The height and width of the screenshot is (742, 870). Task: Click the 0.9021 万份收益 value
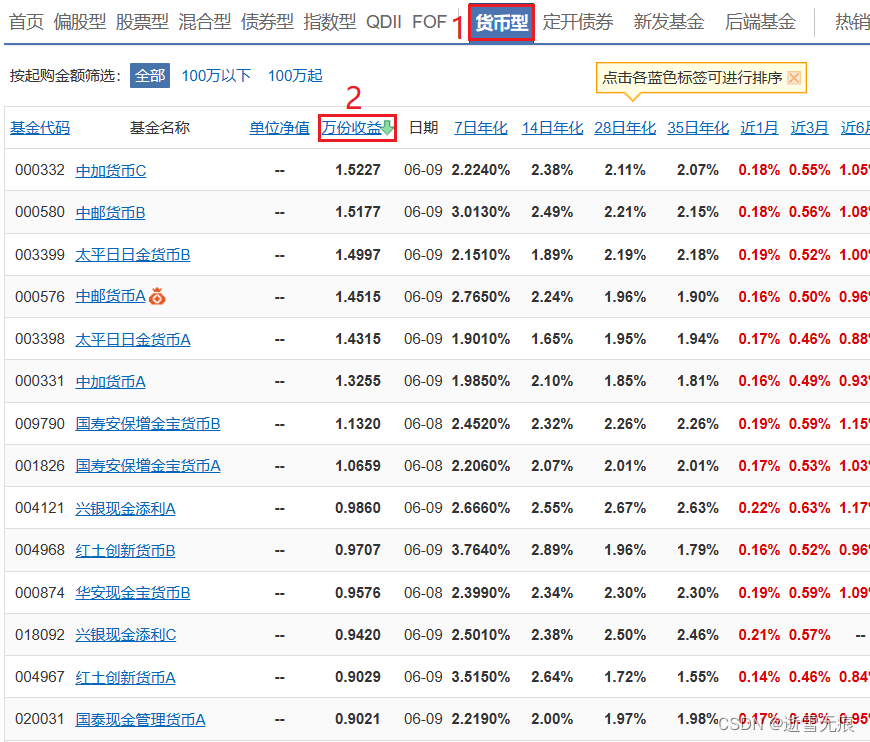pos(358,719)
